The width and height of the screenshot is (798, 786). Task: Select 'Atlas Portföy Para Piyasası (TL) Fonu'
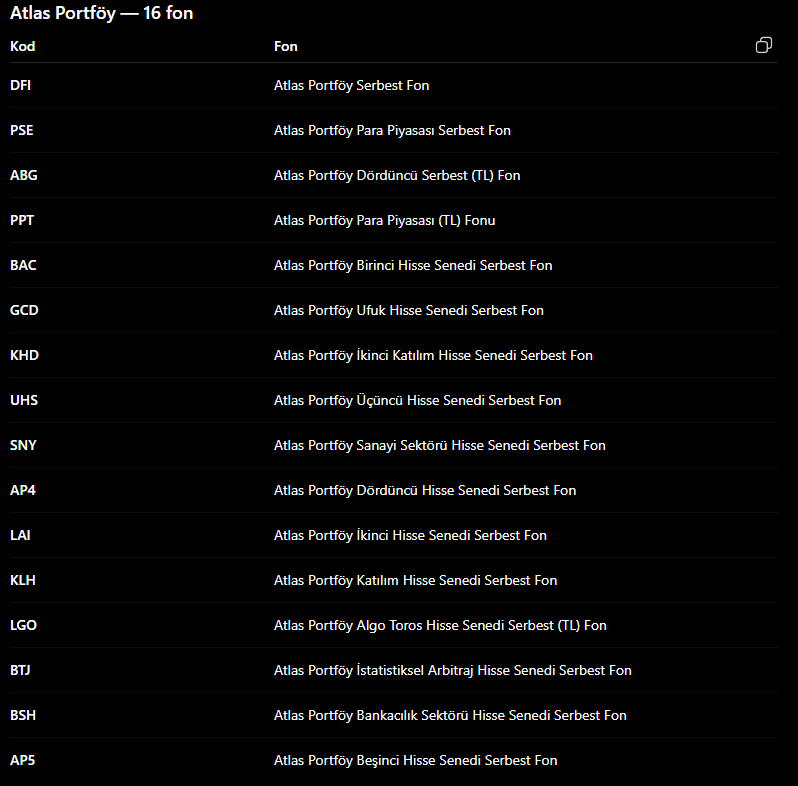pos(385,220)
